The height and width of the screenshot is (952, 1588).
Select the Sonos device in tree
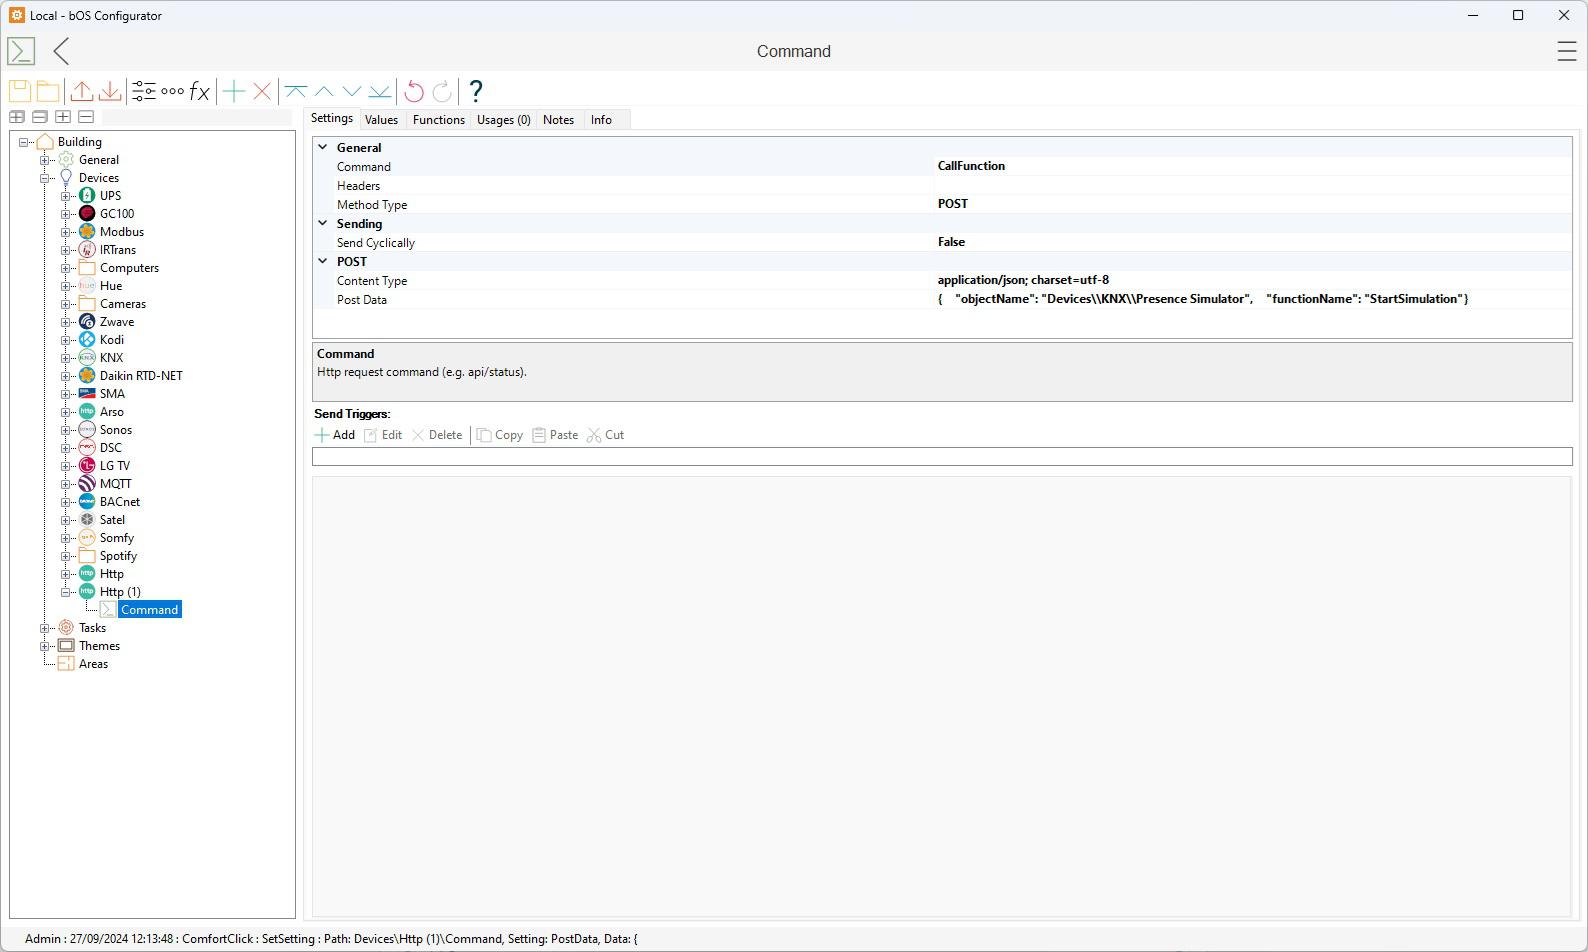[x=116, y=430]
